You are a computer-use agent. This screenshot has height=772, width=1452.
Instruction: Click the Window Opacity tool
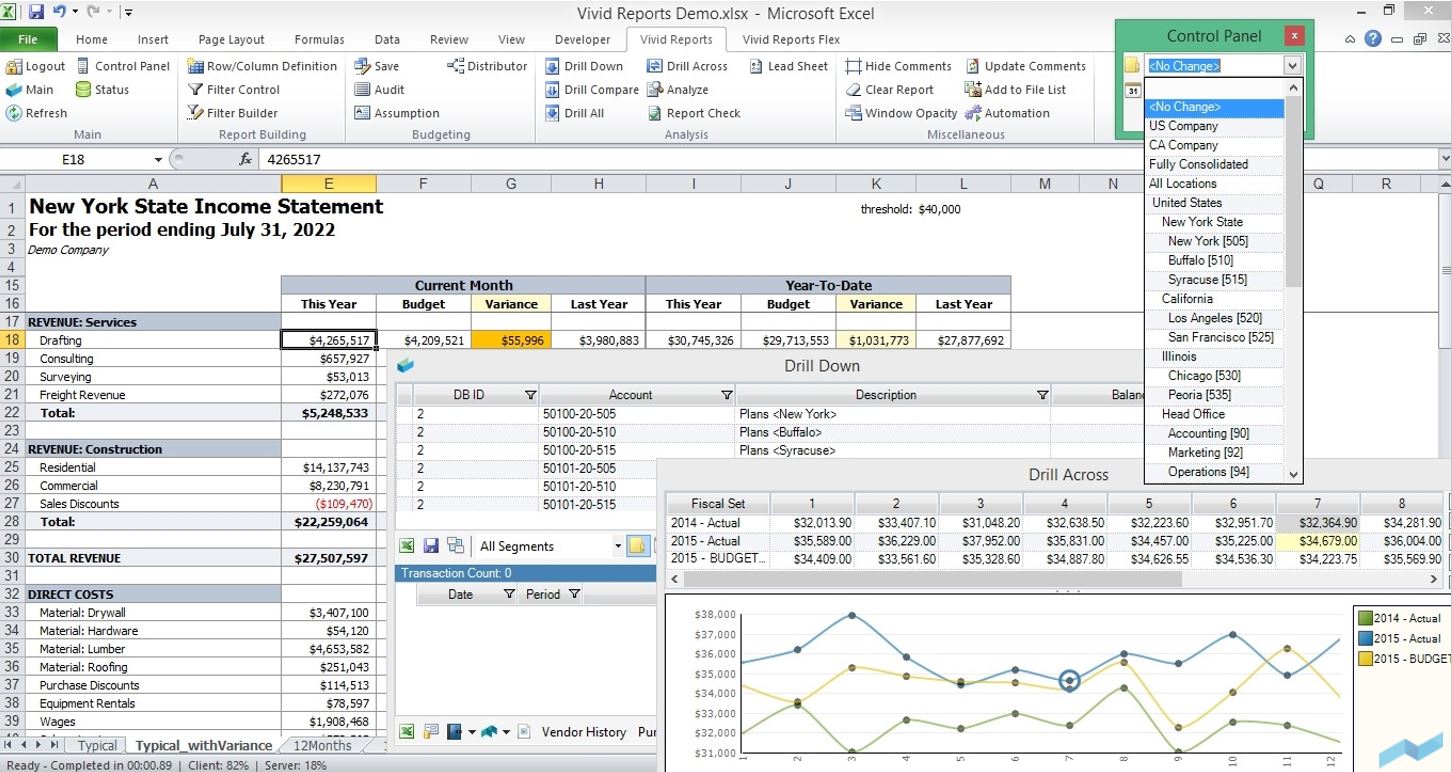(853, 113)
